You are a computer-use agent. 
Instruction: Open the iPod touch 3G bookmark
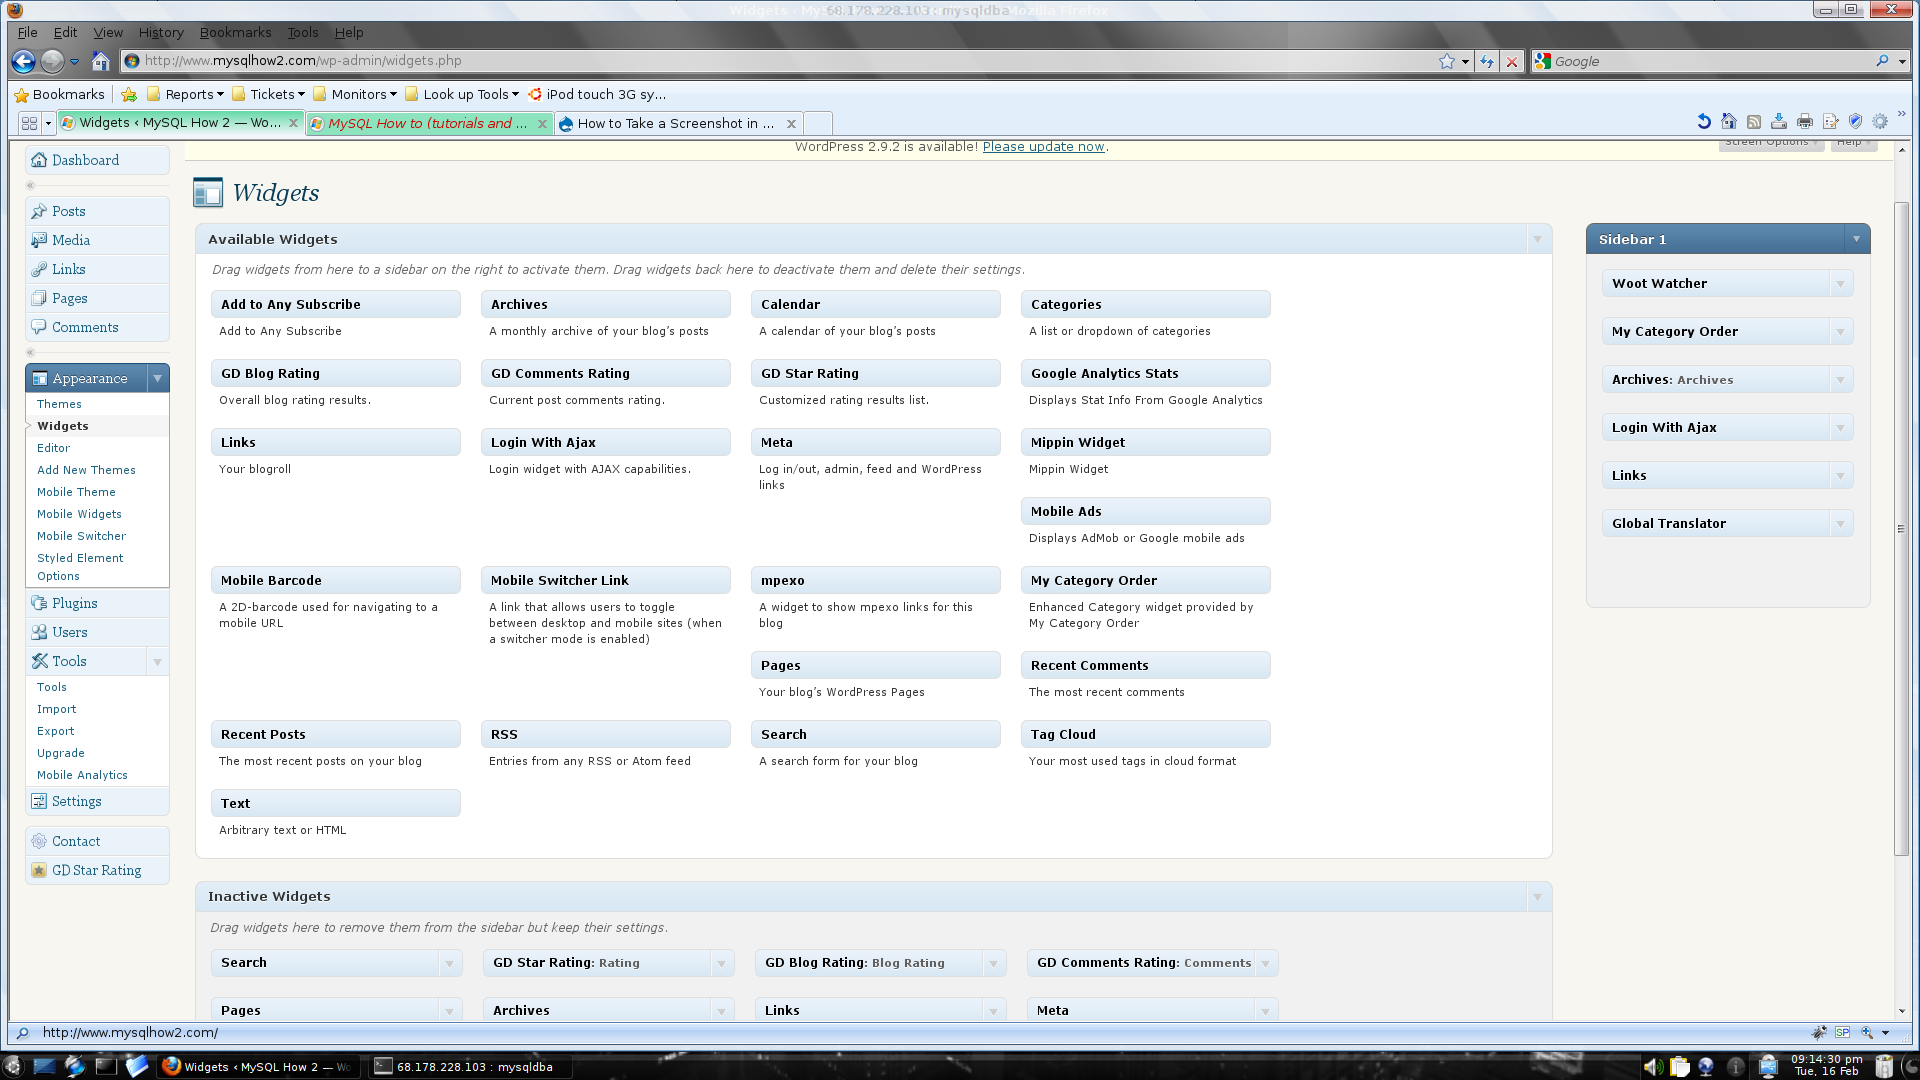[596, 94]
